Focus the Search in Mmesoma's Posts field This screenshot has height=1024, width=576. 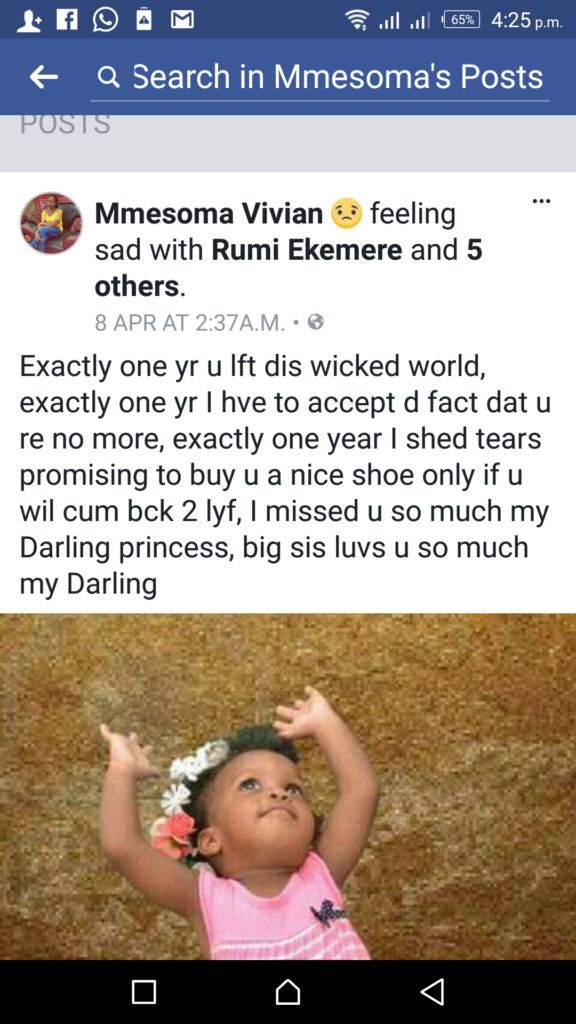320,77
